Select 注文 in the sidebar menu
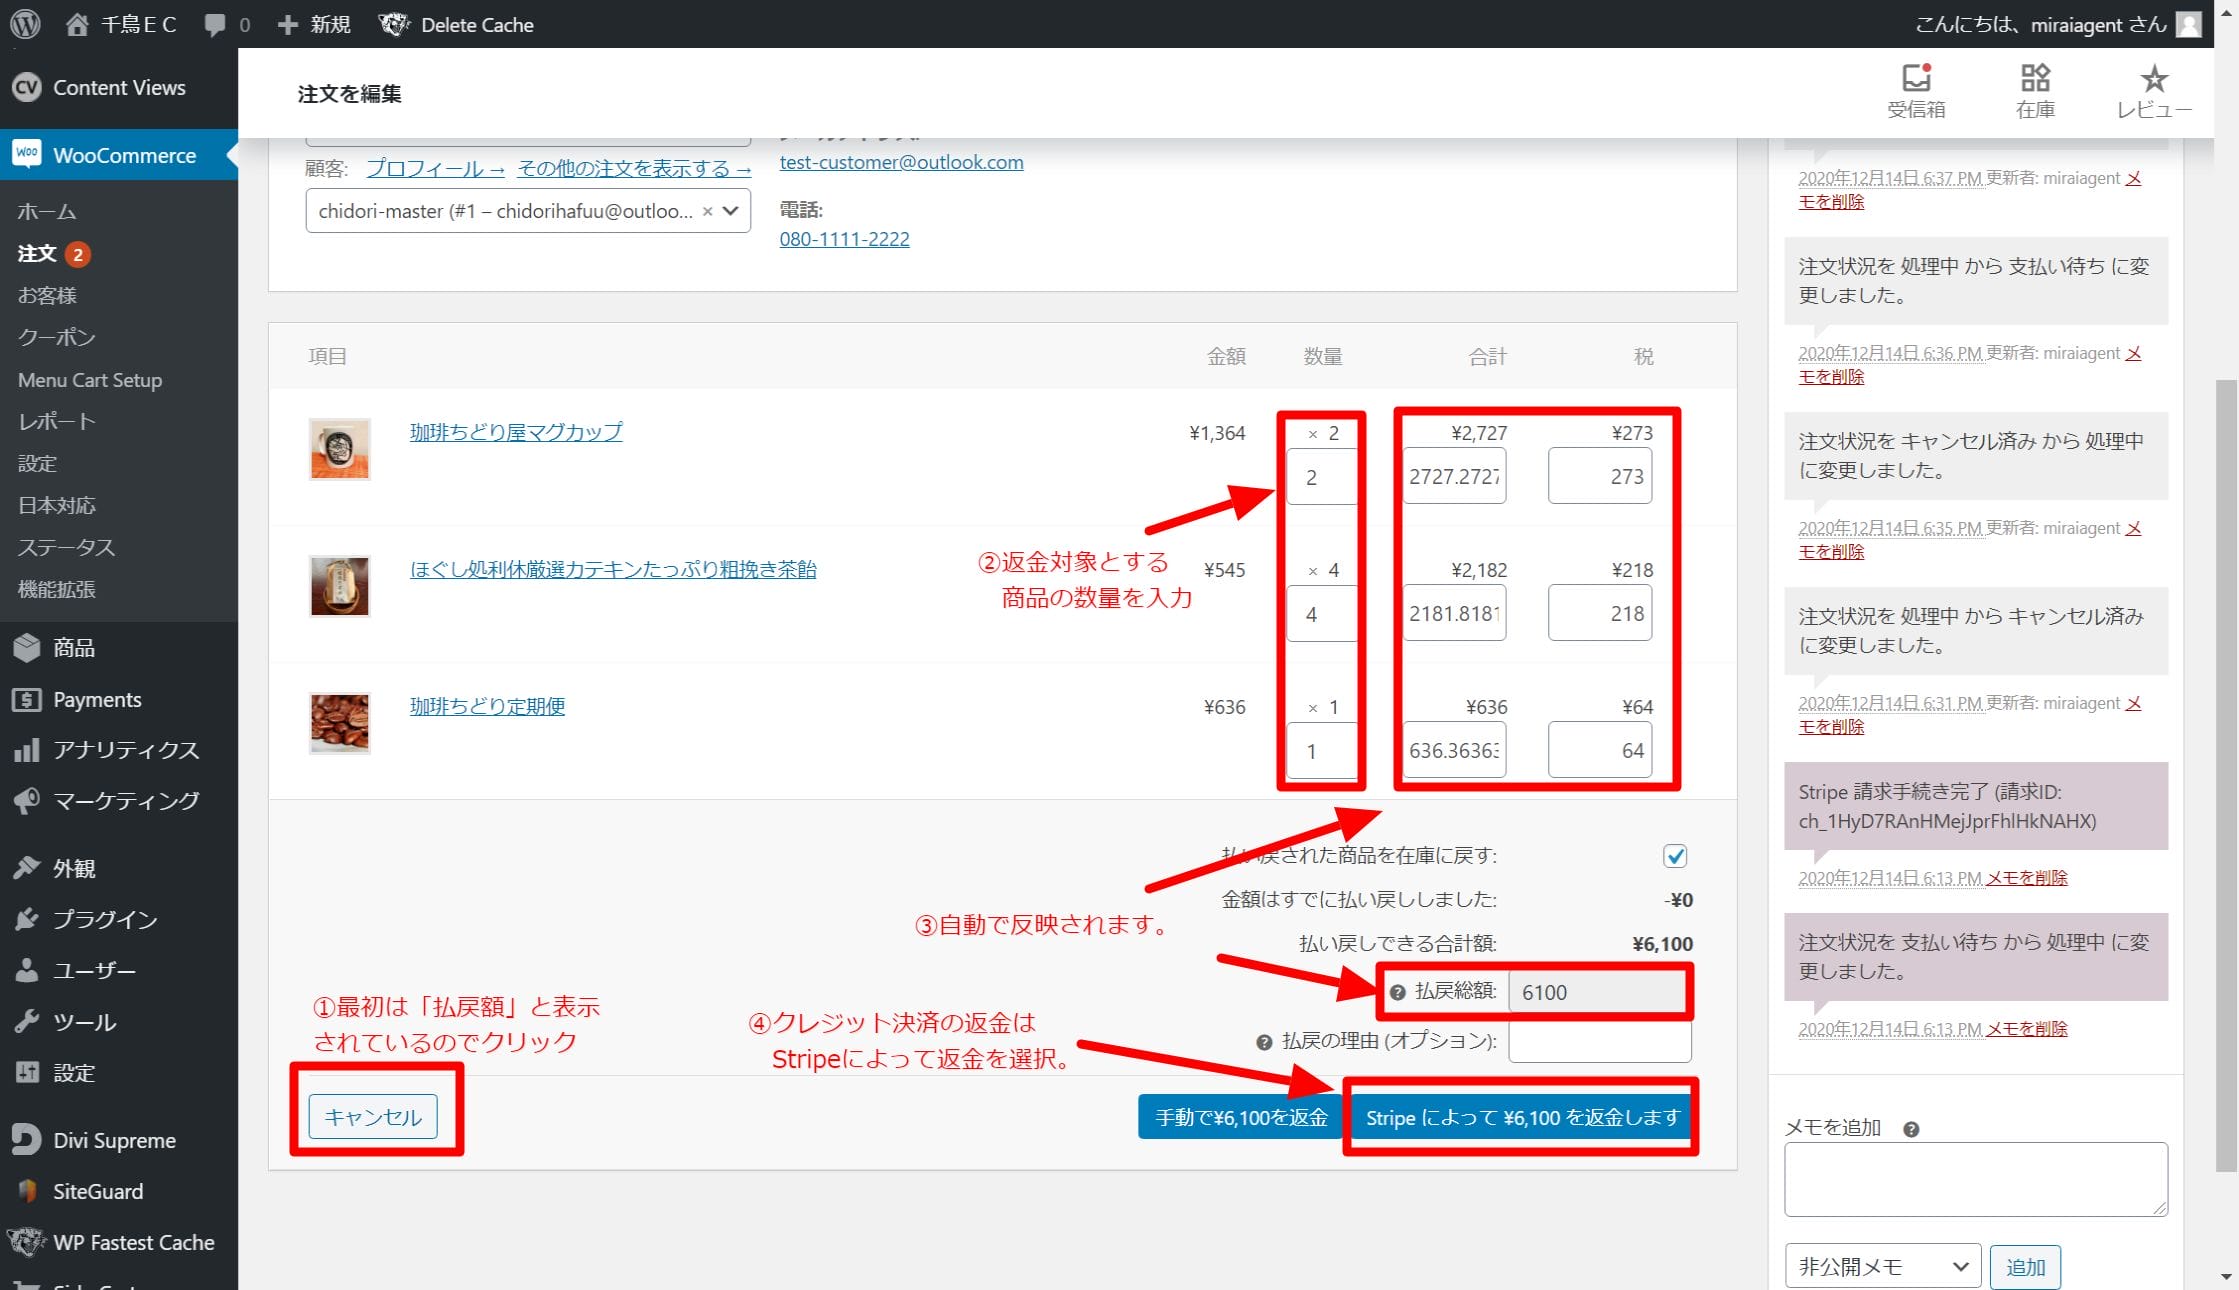This screenshot has height=1290, width=2239. coord(38,253)
